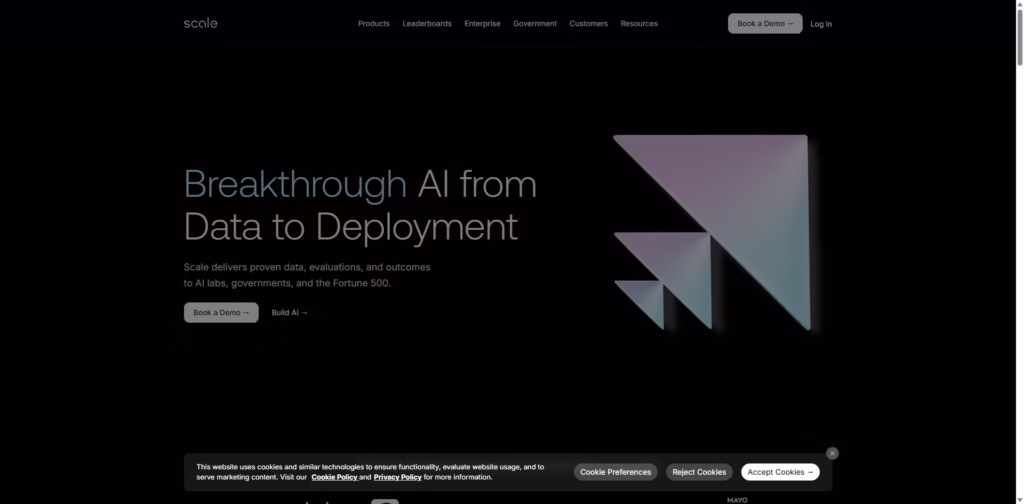Click the scrollbar up arrow
The height and width of the screenshot is (504, 1024).
coord(1018,5)
